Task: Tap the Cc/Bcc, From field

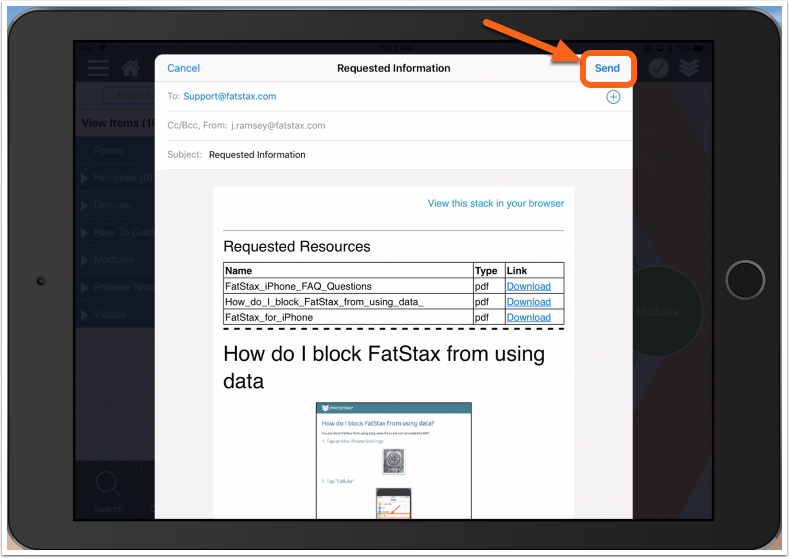Action: coord(393,126)
